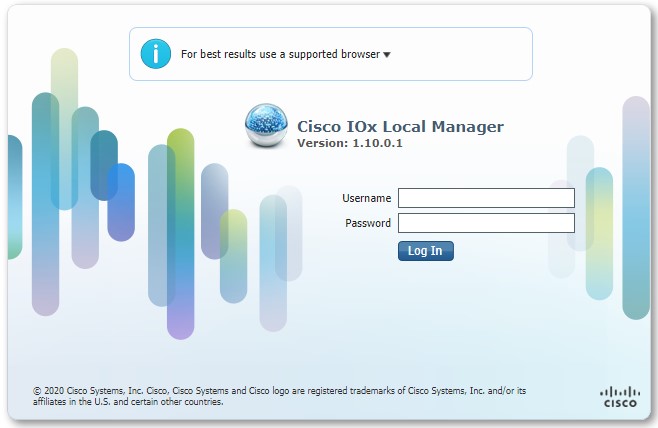This screenshot has height=428, width=658.
Task: Click the 'For best results use a supported browser' text
Action: point(280,54)
